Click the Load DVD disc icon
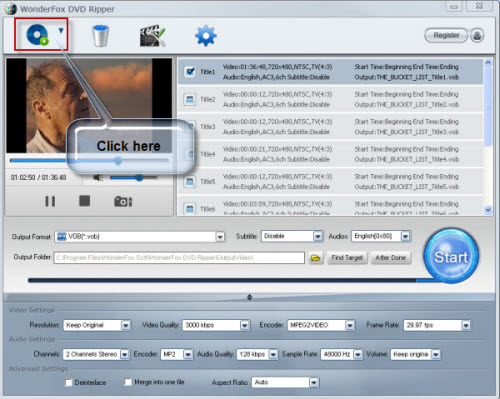The image size is (500, 399). tap(38, 35)
